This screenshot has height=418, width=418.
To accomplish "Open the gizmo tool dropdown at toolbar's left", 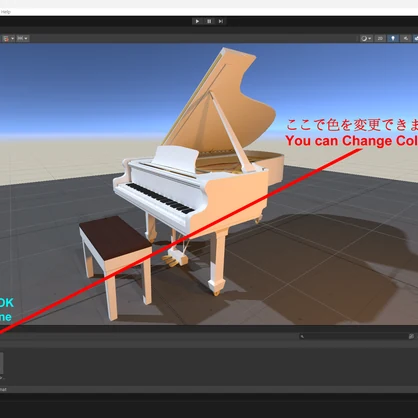I will point(8,38).
